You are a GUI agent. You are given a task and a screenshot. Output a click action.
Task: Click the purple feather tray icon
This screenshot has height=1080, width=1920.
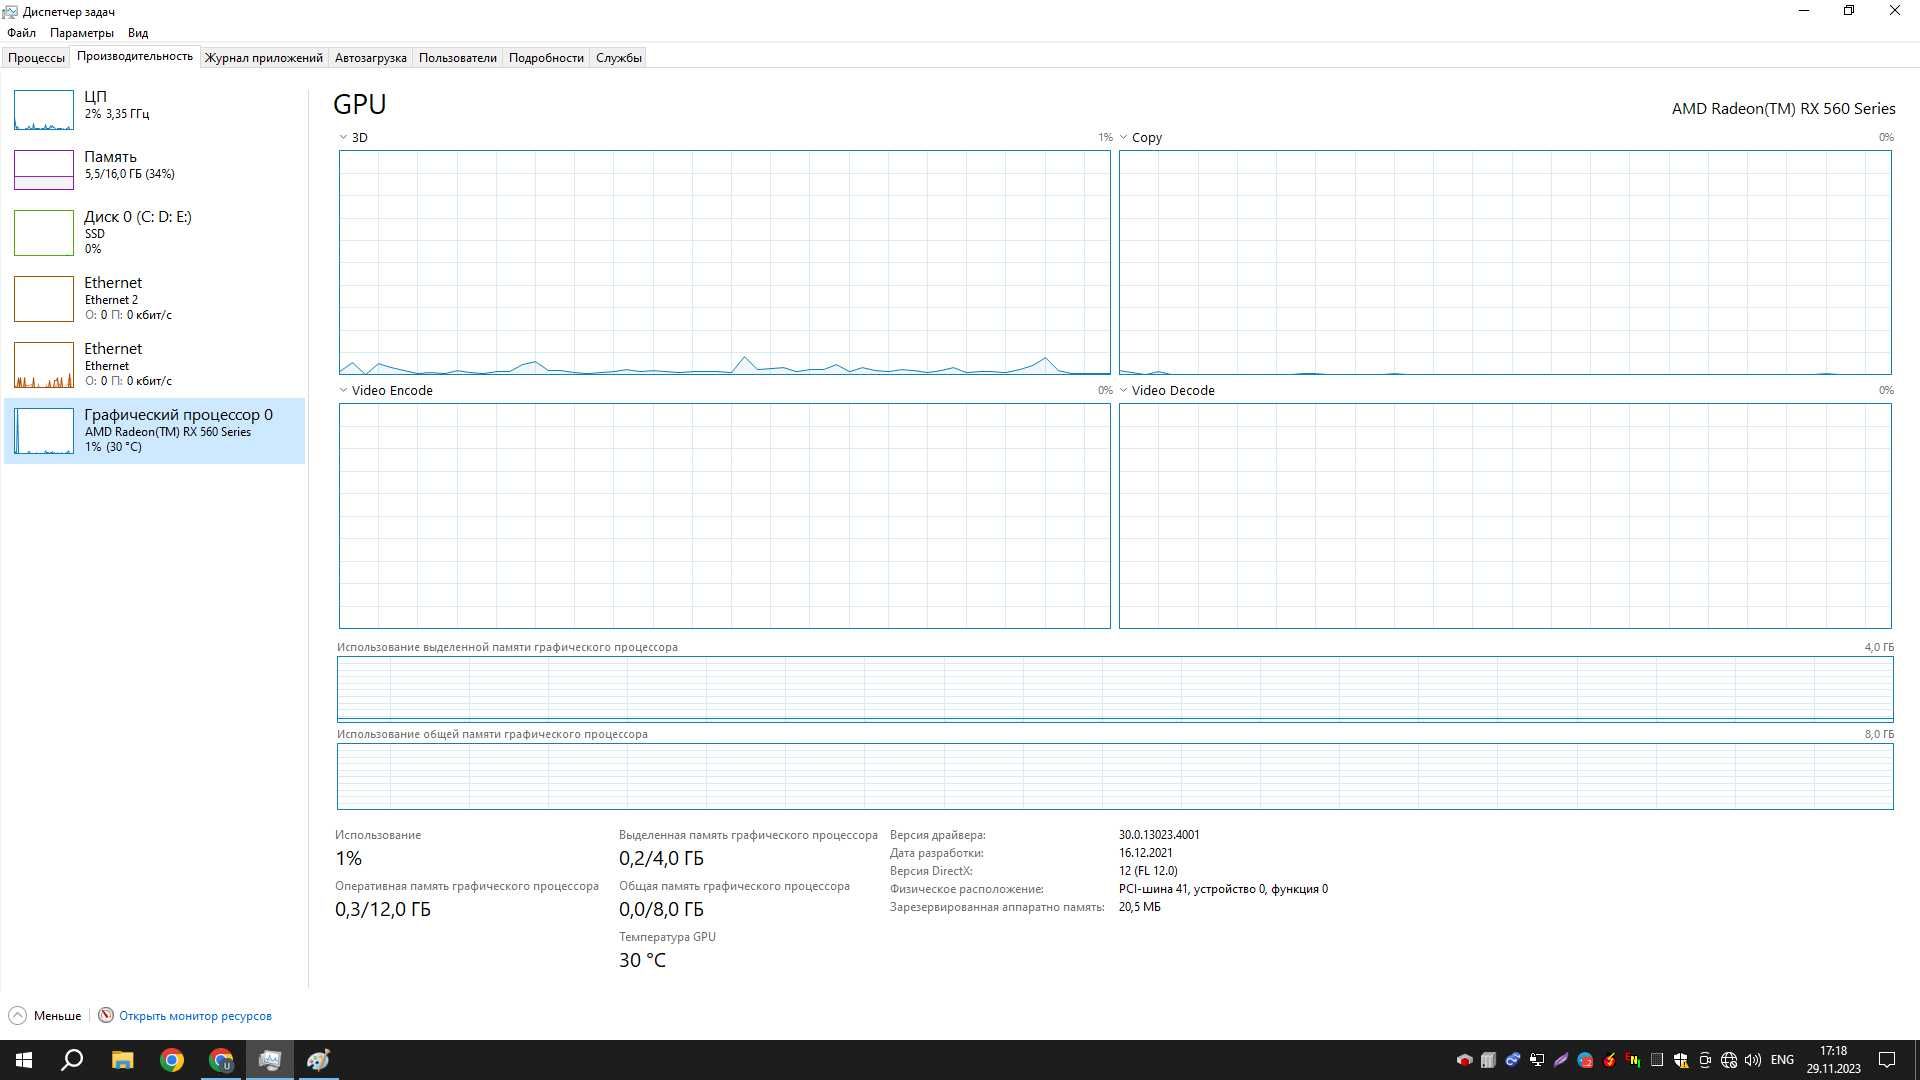point(1560,1060)
